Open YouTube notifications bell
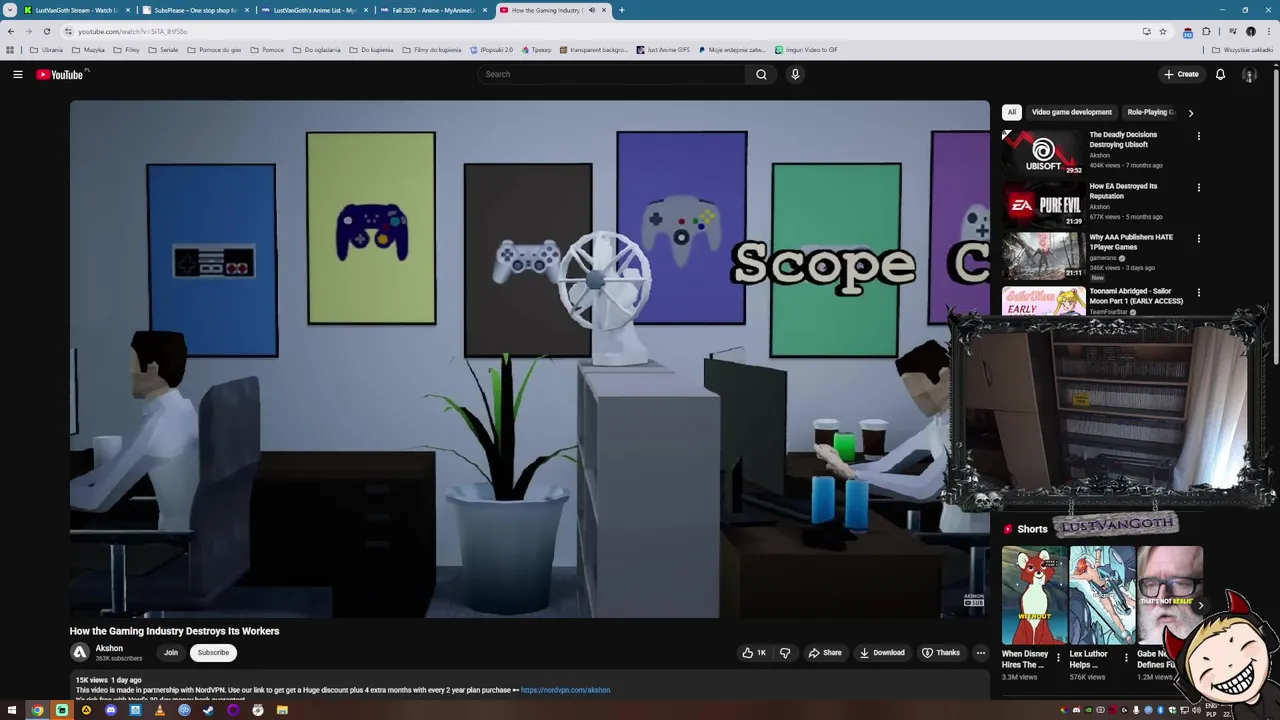The image size is (1280, 720). pyautogui.click(x=1220, y=74)
